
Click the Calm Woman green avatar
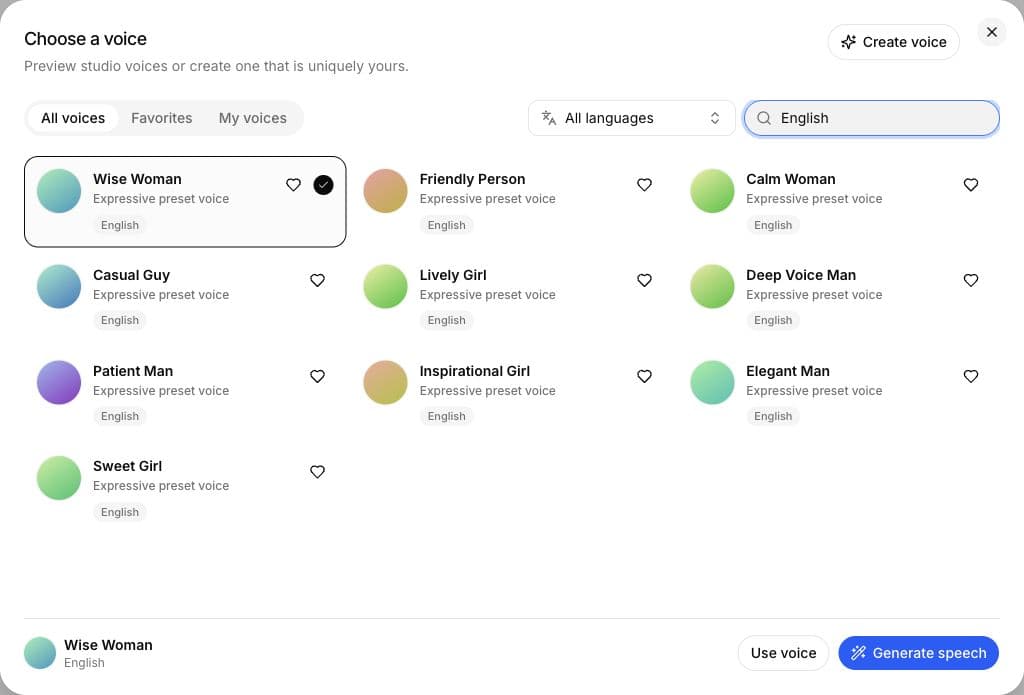point(712,191)
